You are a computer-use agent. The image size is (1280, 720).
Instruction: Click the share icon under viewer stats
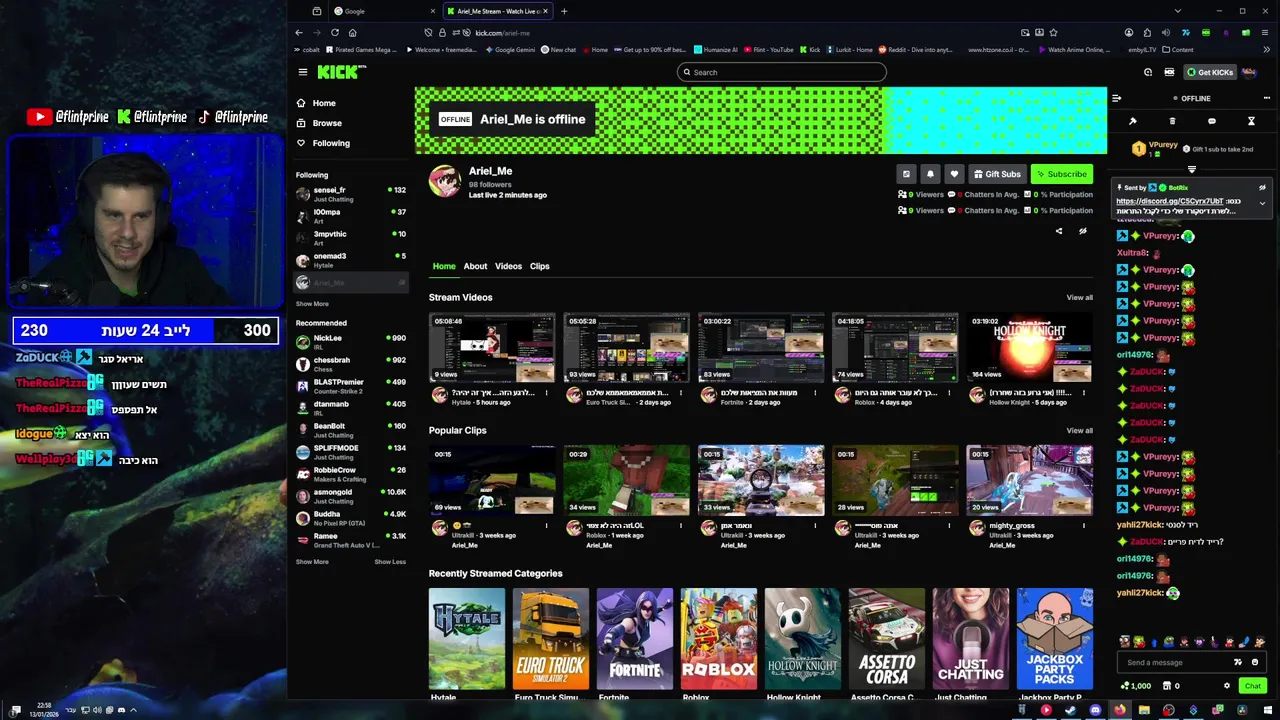pyautogui.click(x=1059, y=231)
